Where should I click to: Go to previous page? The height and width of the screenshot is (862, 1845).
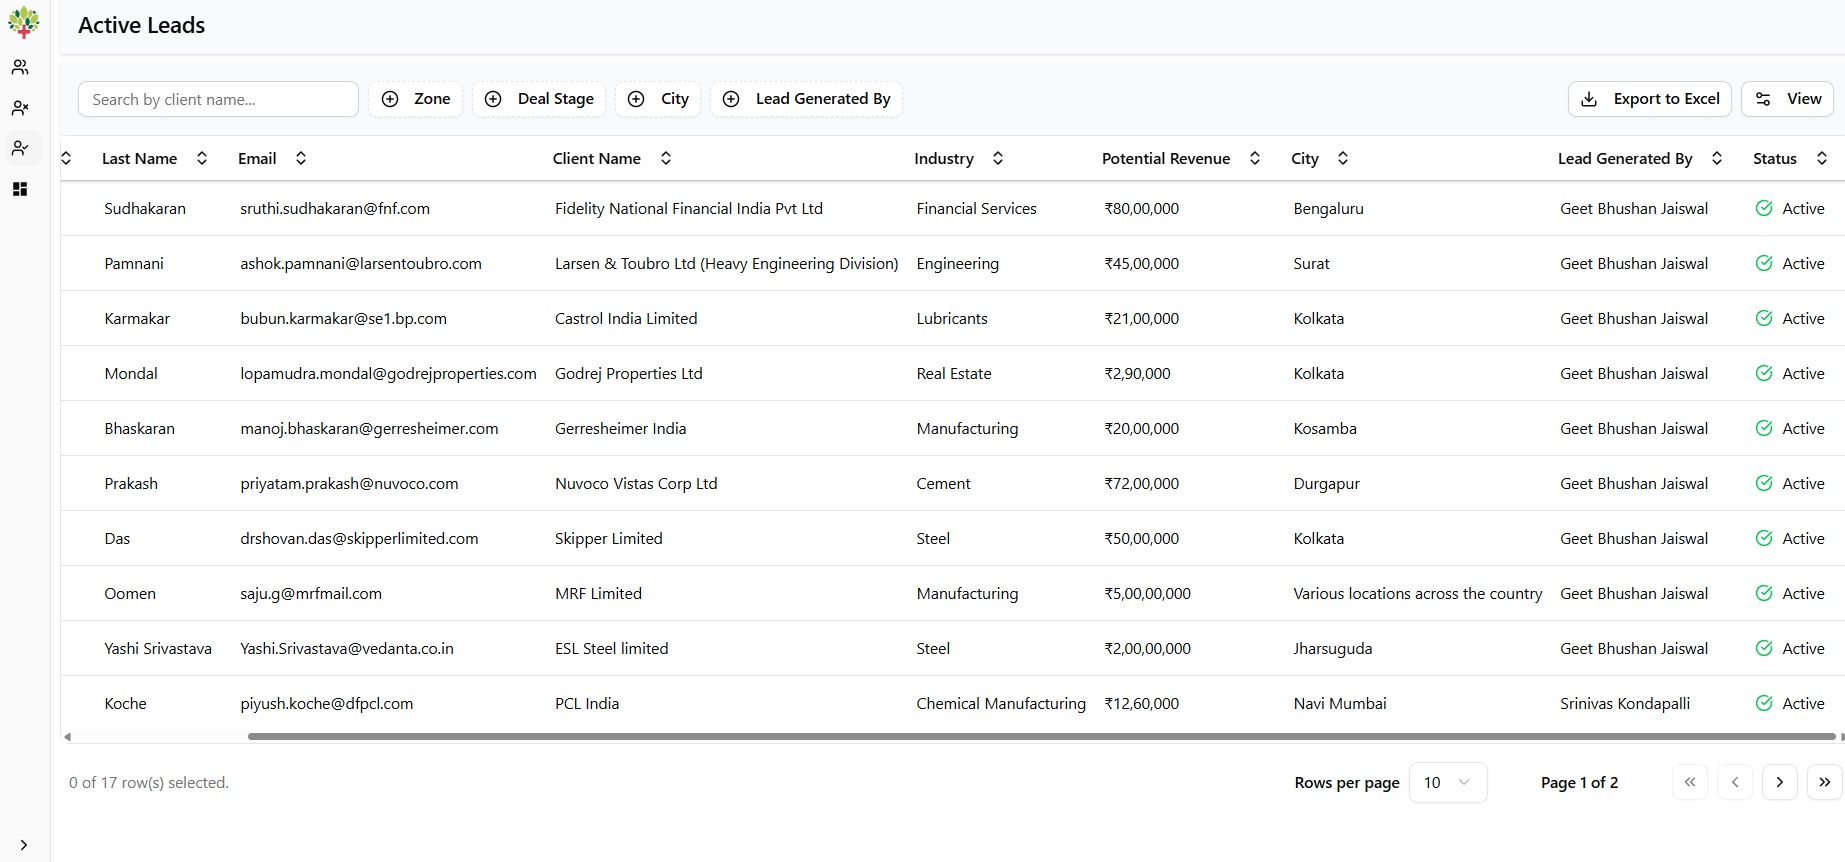[1735, 782]
